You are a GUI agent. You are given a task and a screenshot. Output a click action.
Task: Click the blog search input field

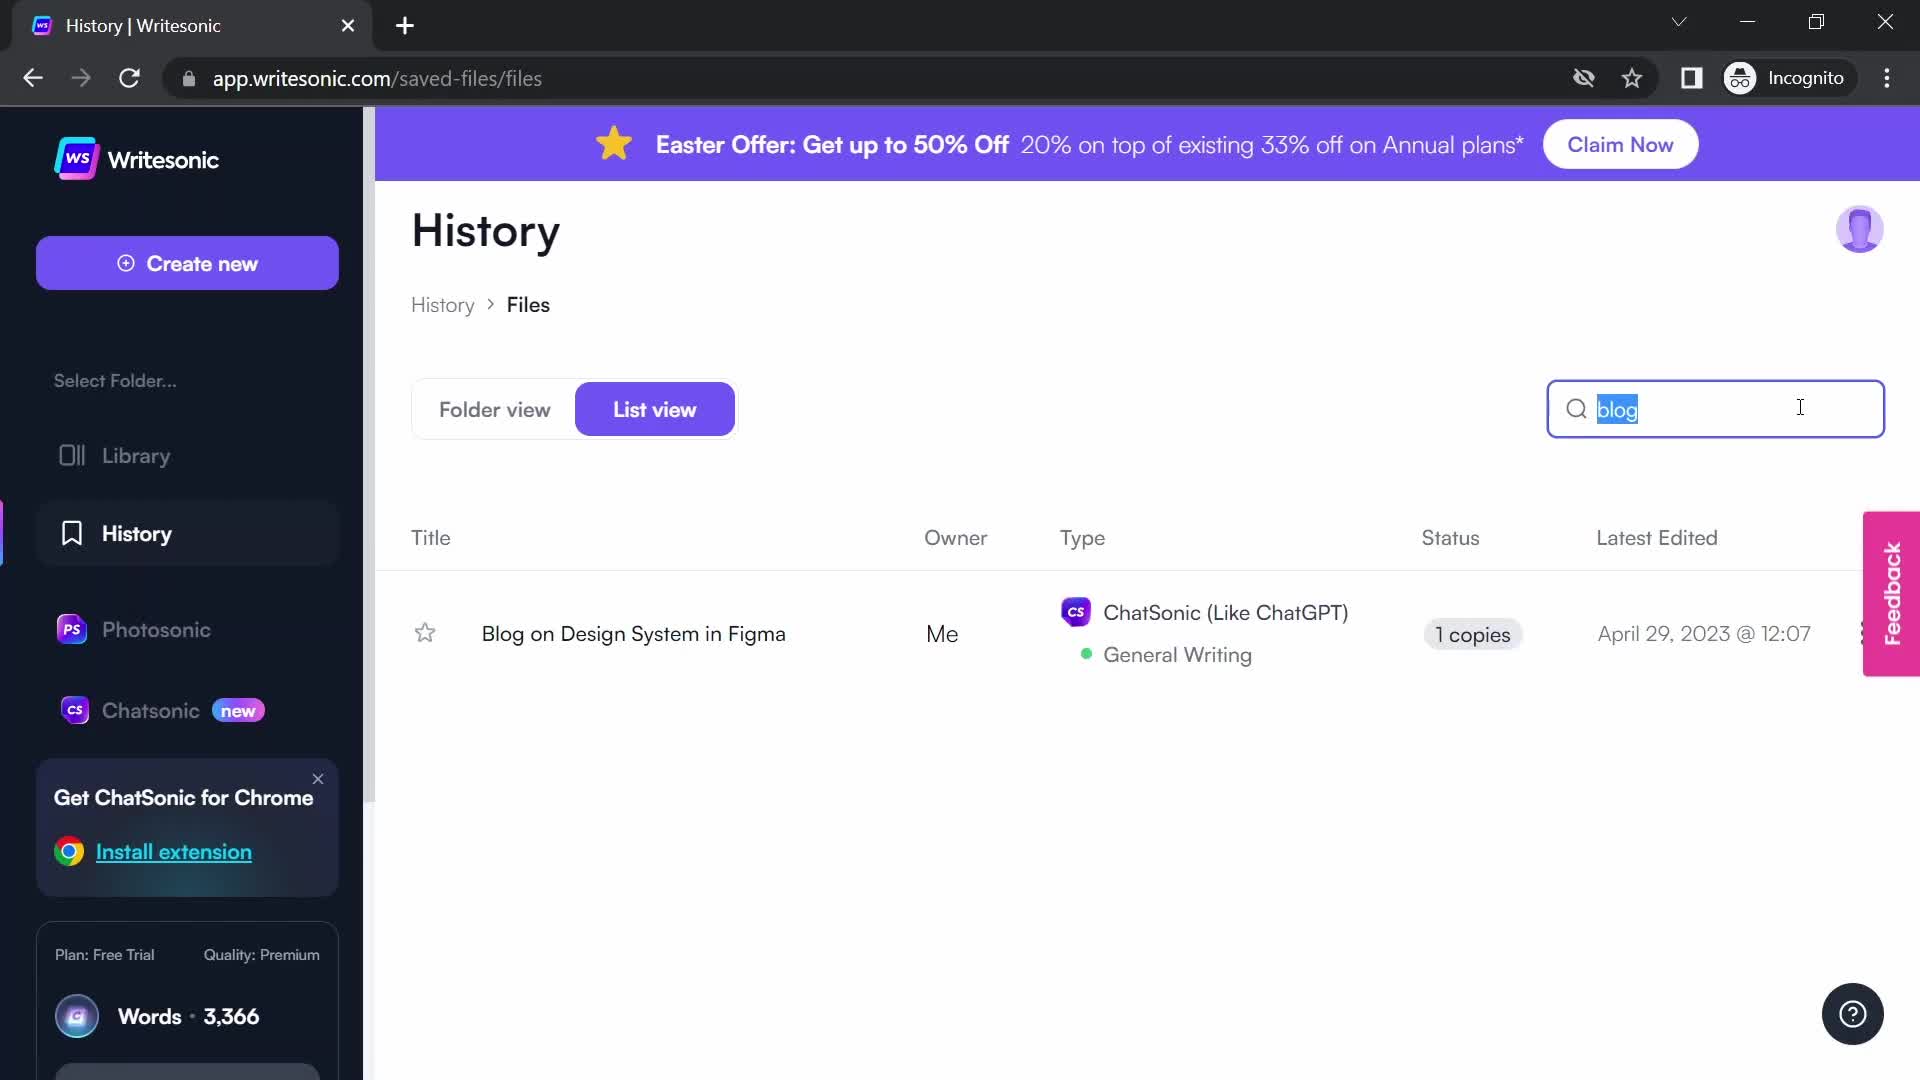click(x=1716, y=409)
